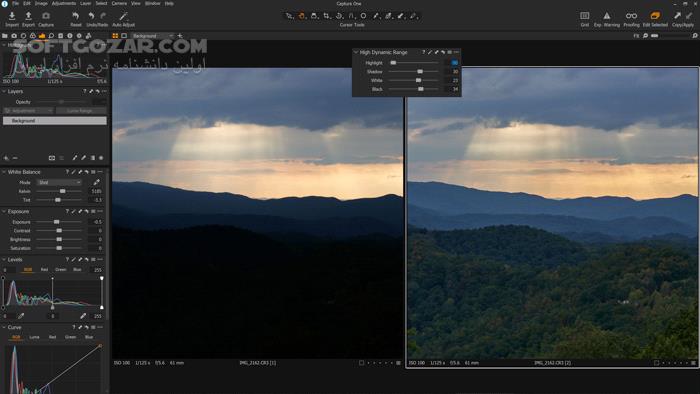Open the Library folder tool tab
This screenshot has width=700, height=394.
4,36
